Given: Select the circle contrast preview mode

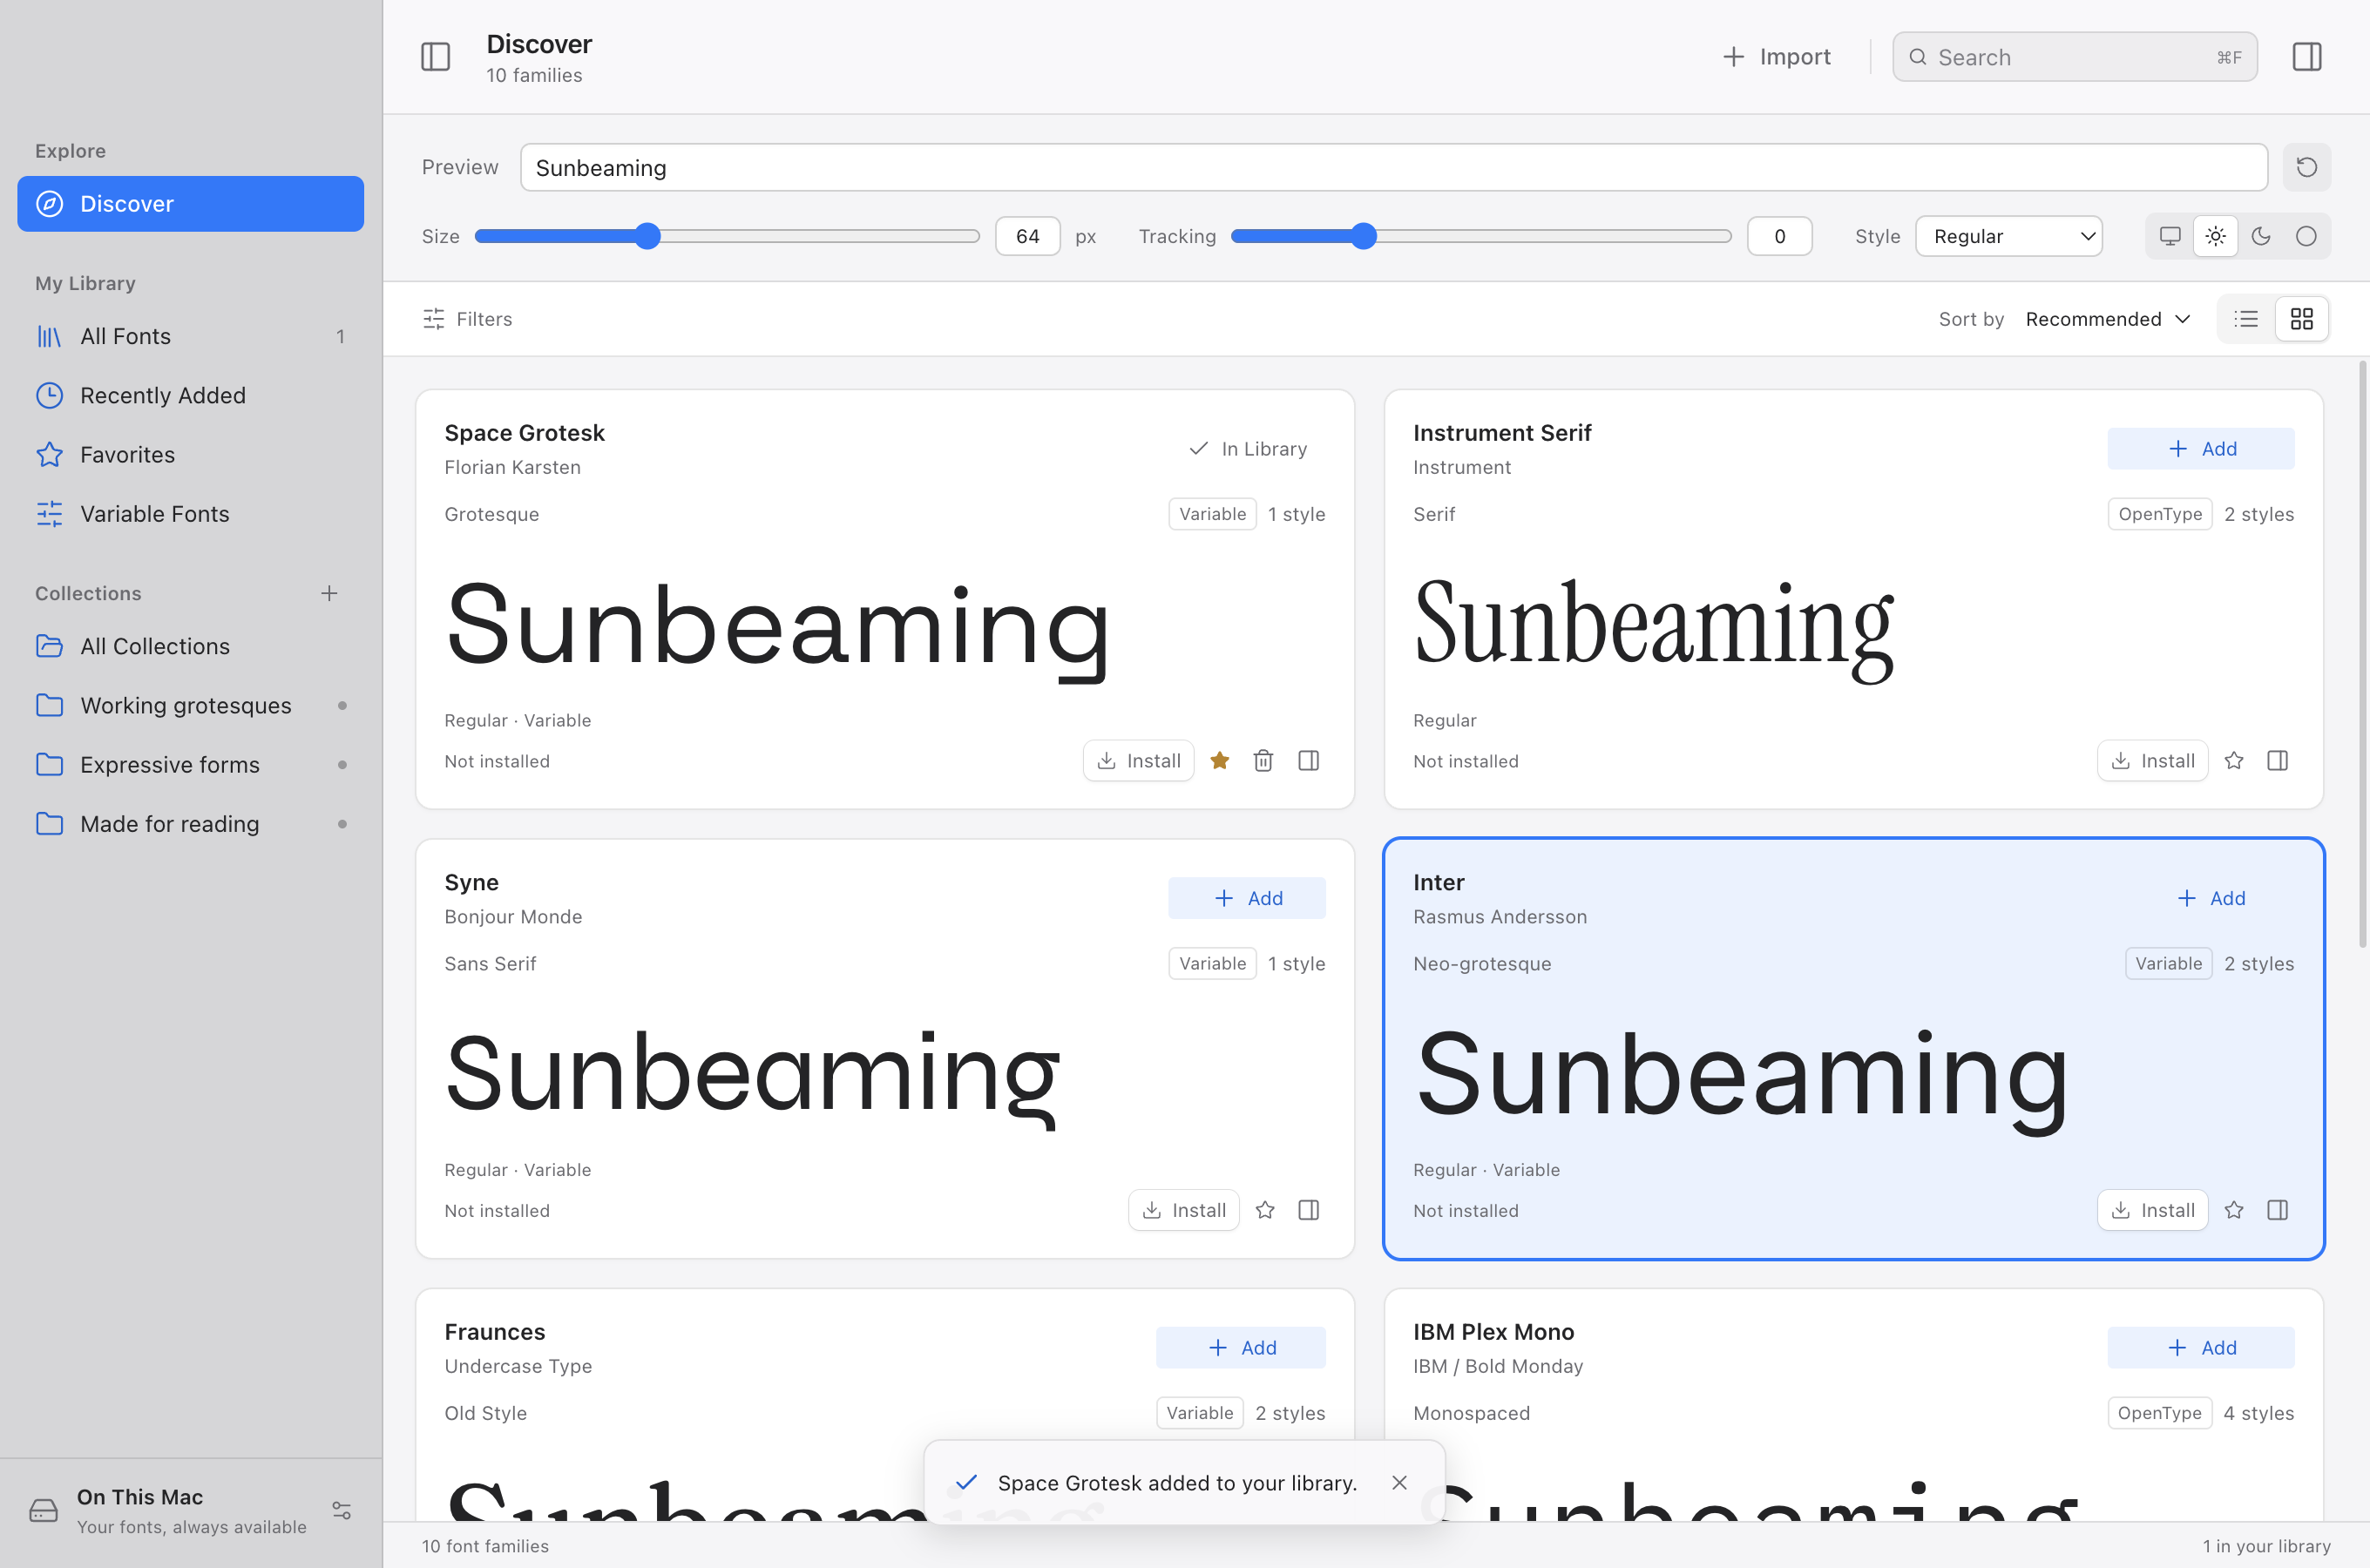Looking at the screenshot, I should click(x=2305, y=236).
